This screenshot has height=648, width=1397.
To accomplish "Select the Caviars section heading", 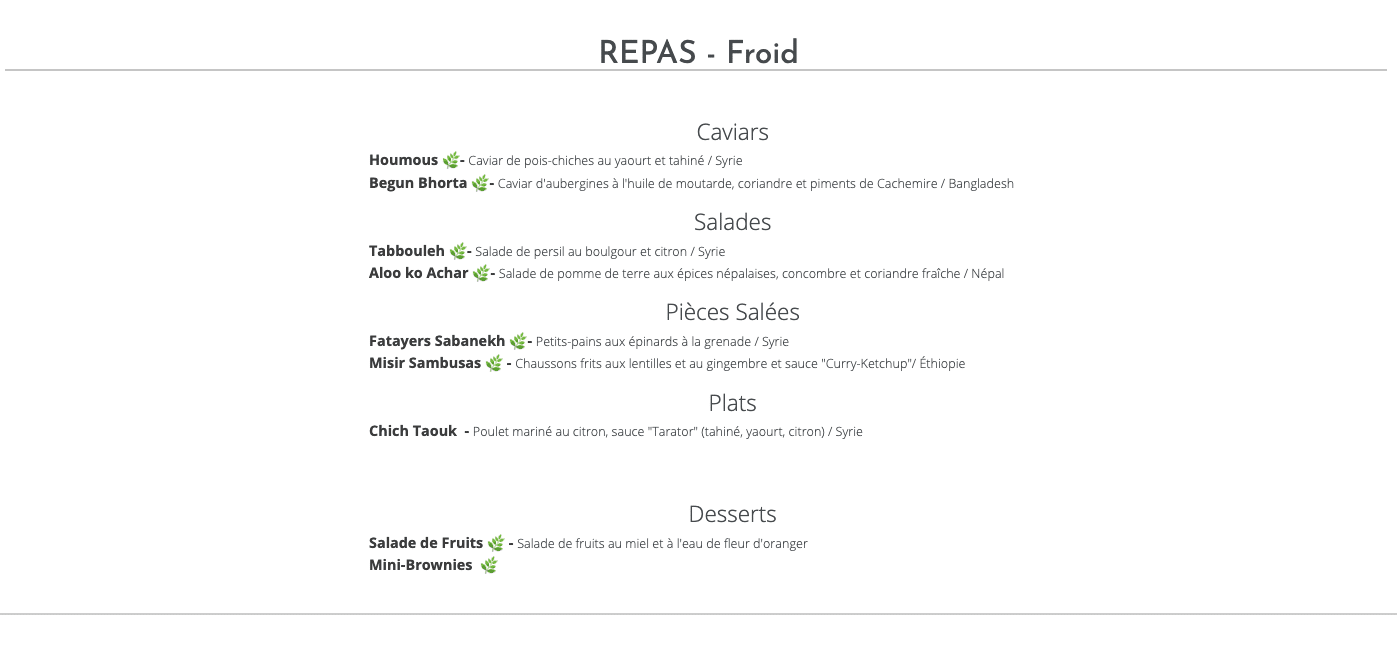I will click(733, 132).
